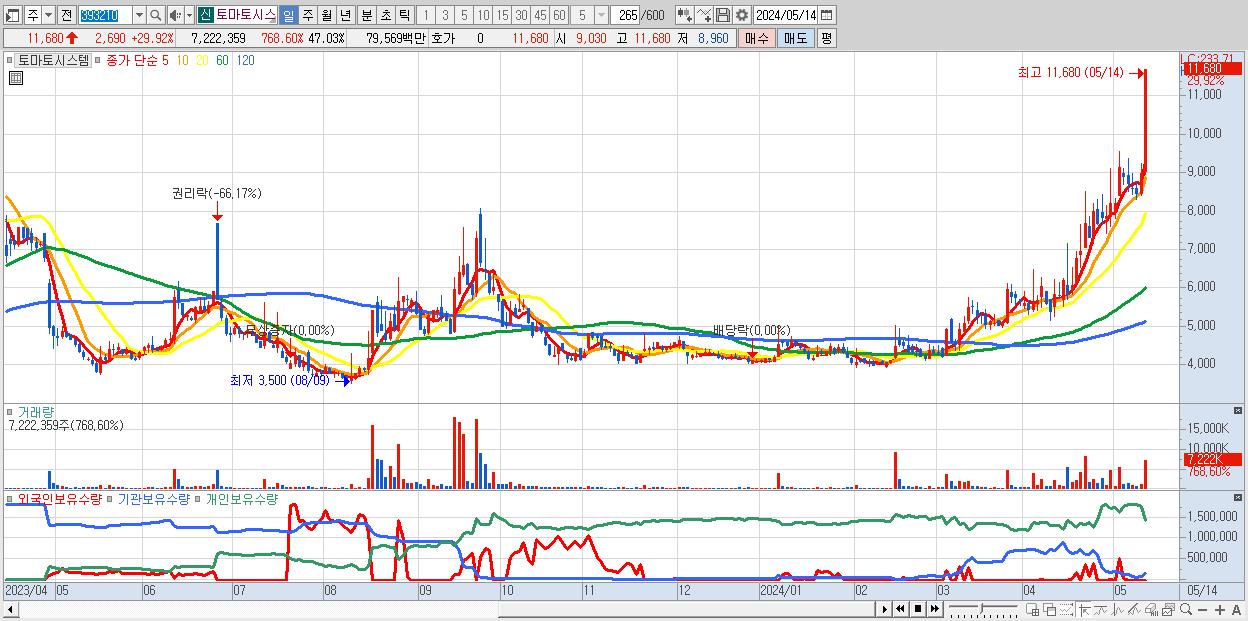1248x621 pixels.
Task: Adjust the bottom chart zoom slider
Action: click(983, 609)
